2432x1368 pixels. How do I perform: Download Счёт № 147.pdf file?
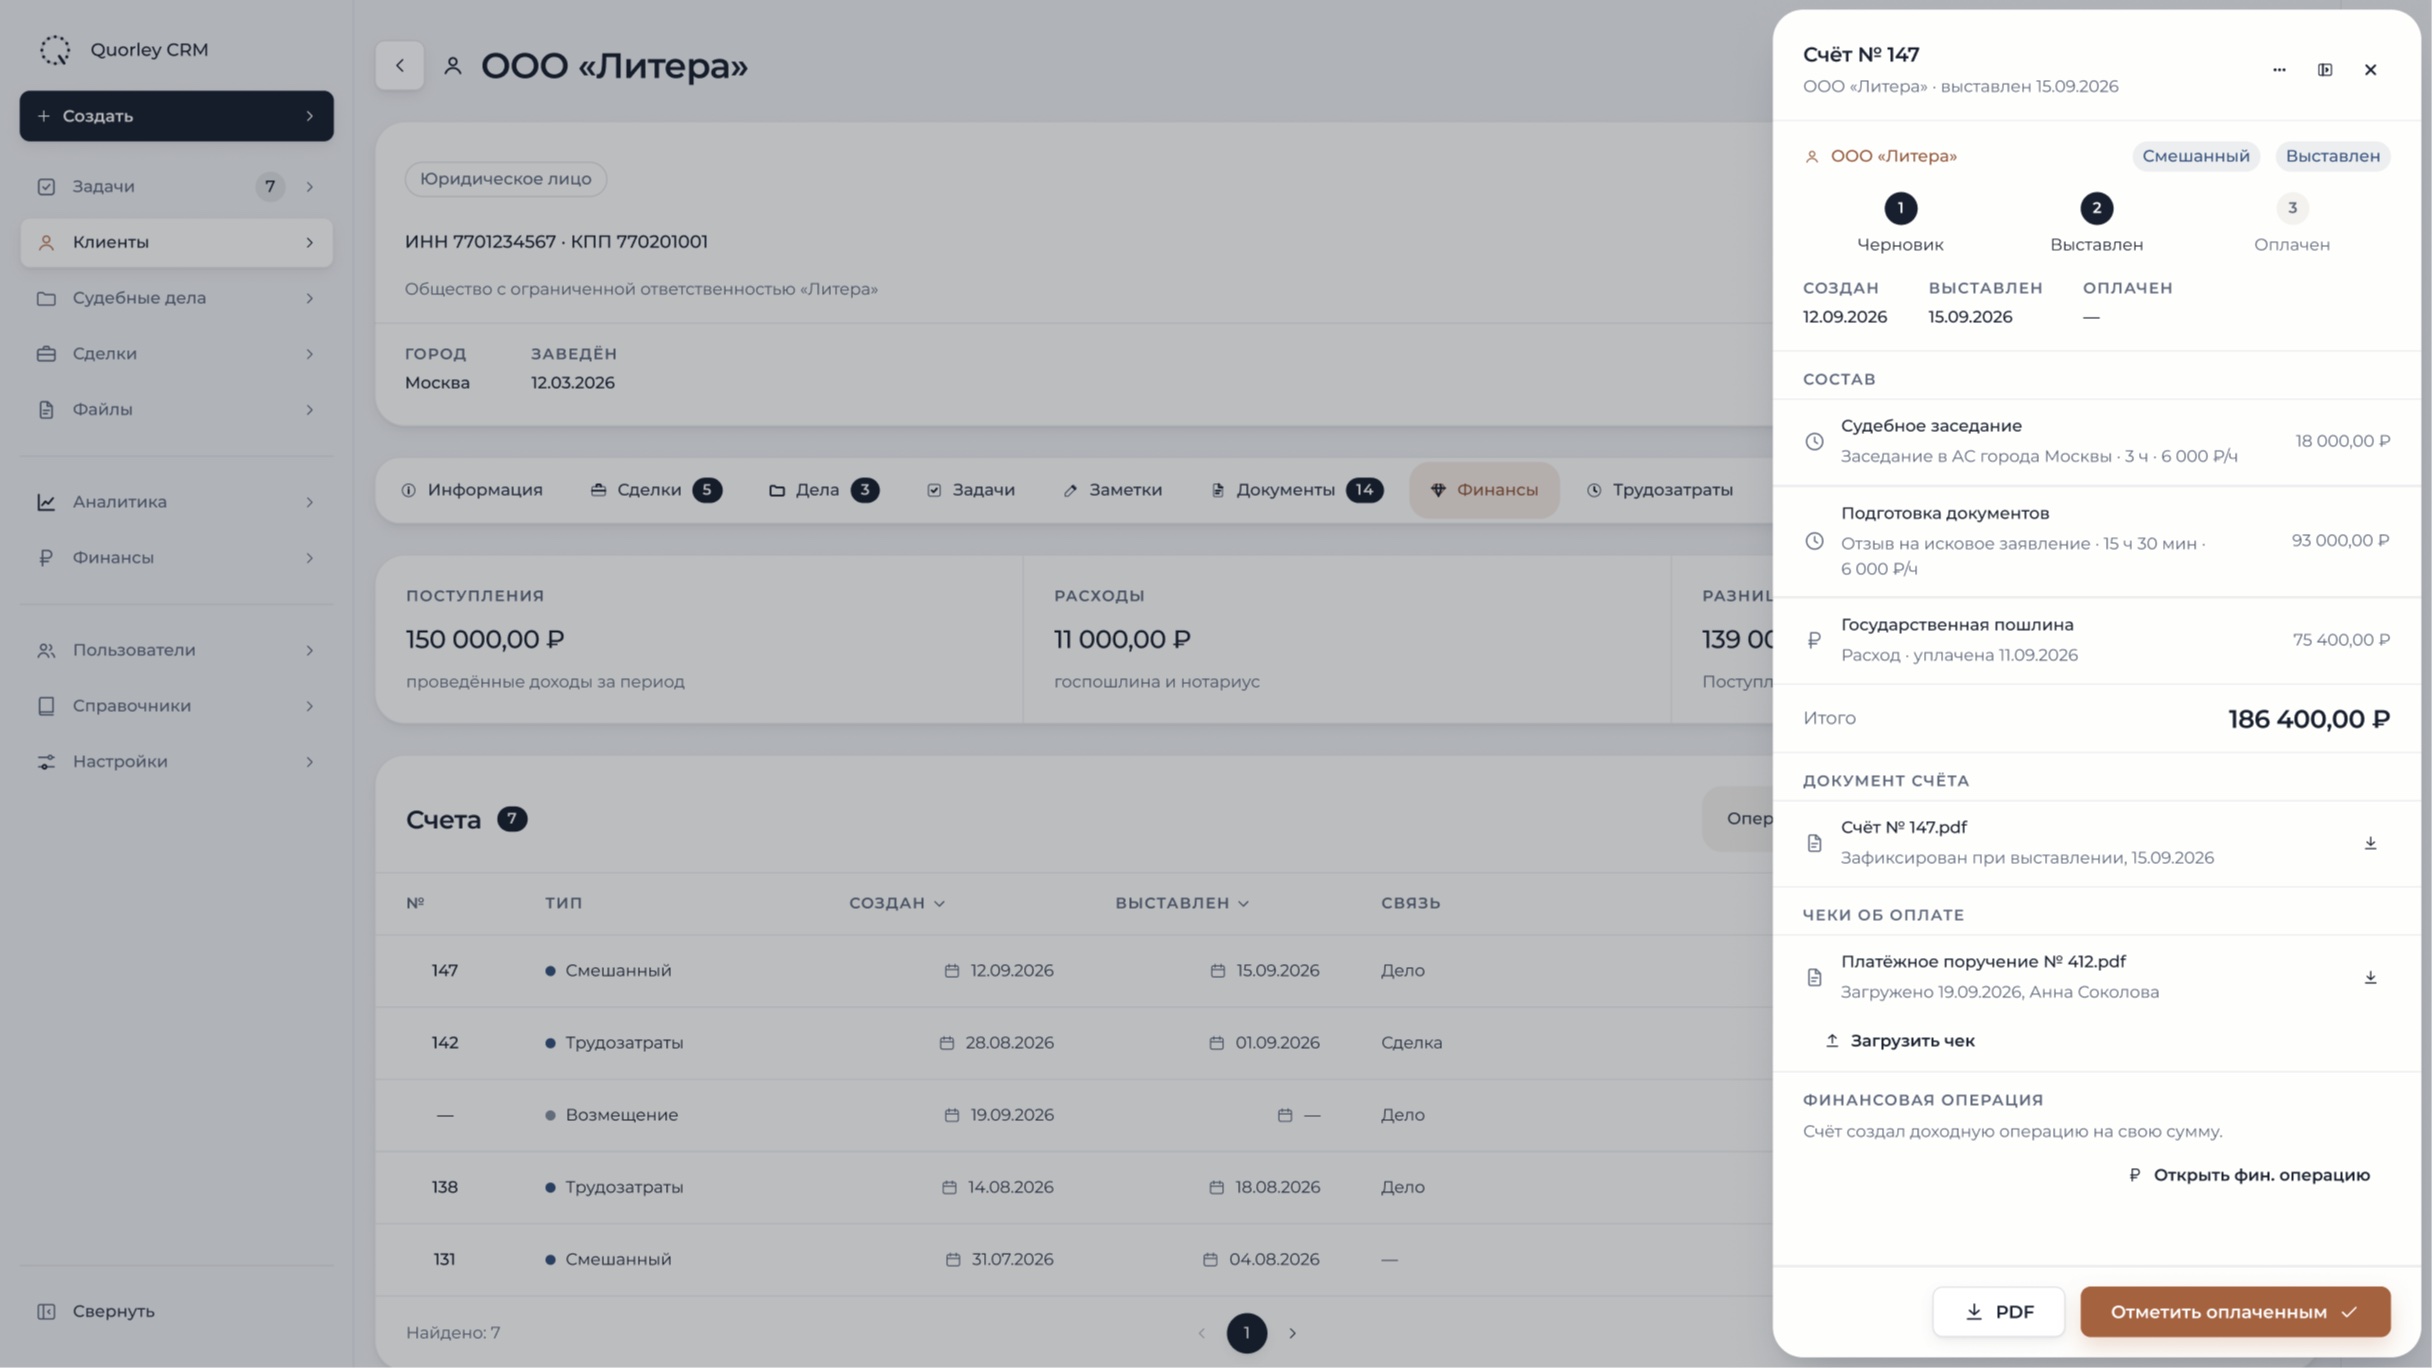2370,843
